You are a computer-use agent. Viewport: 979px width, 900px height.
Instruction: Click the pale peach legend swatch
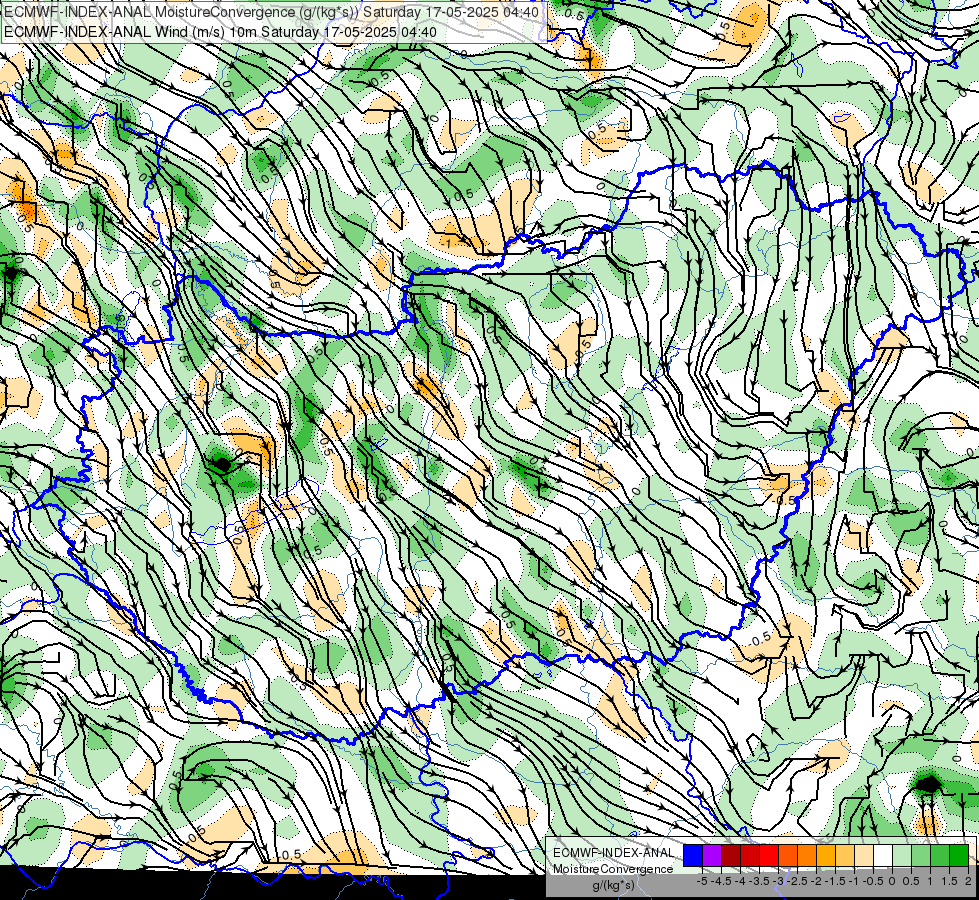tap(864, 856)
